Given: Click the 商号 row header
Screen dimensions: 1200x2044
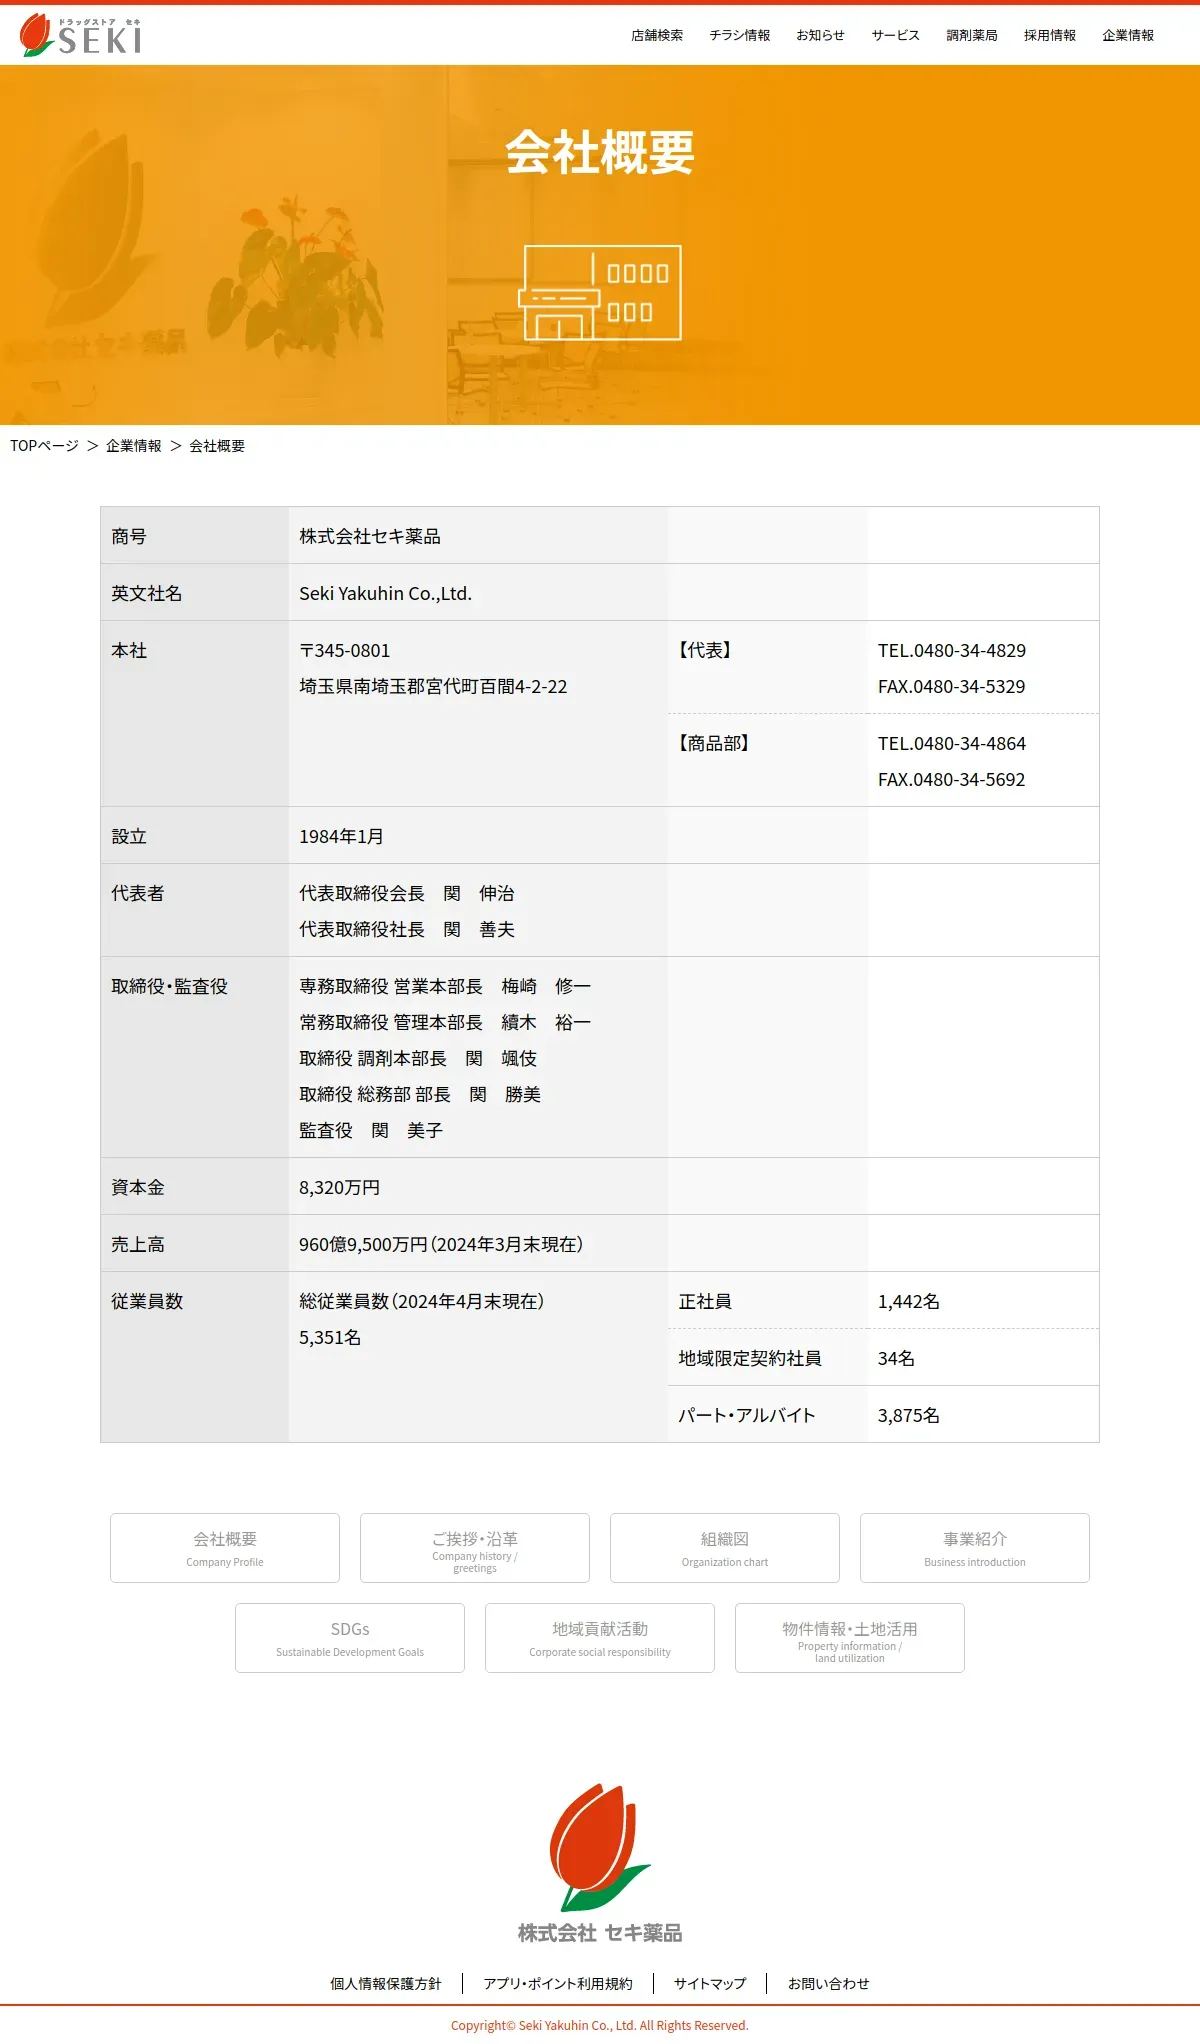Looking at the screenshot, I should [129, 536].
